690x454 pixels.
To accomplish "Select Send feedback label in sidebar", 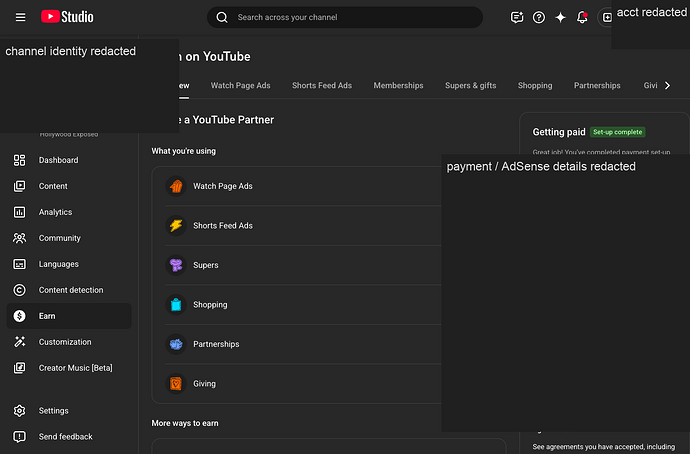I will click(66, 437).
